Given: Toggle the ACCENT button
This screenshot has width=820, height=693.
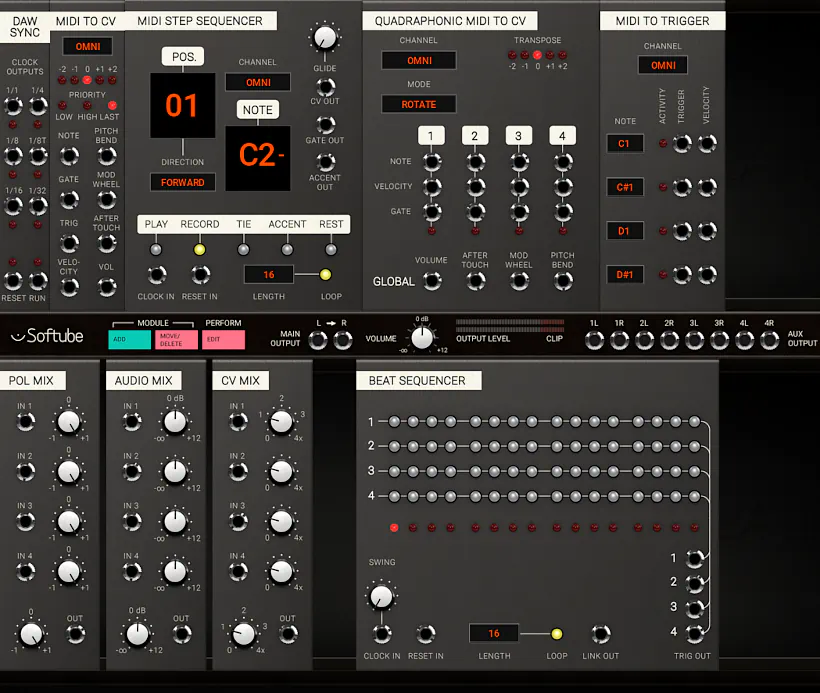Looking at the screenshot, I should 287,249.
